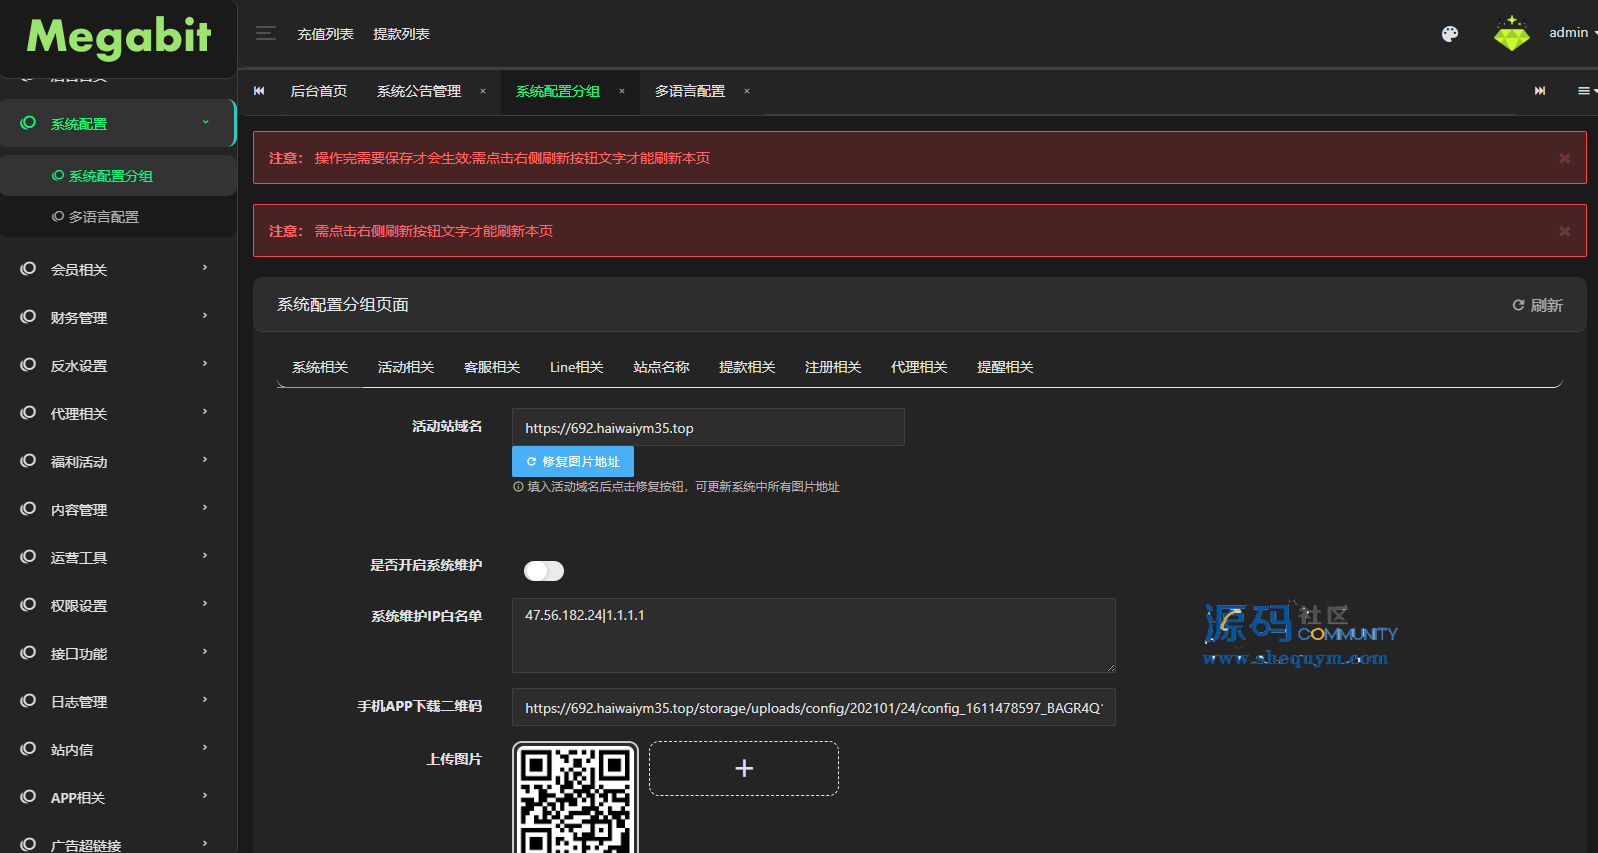Image resolution: width=1598 pixels, height=853 pixels.
Task: Toggle the 是否开启系统维护 switch
Action: point(544,571)
